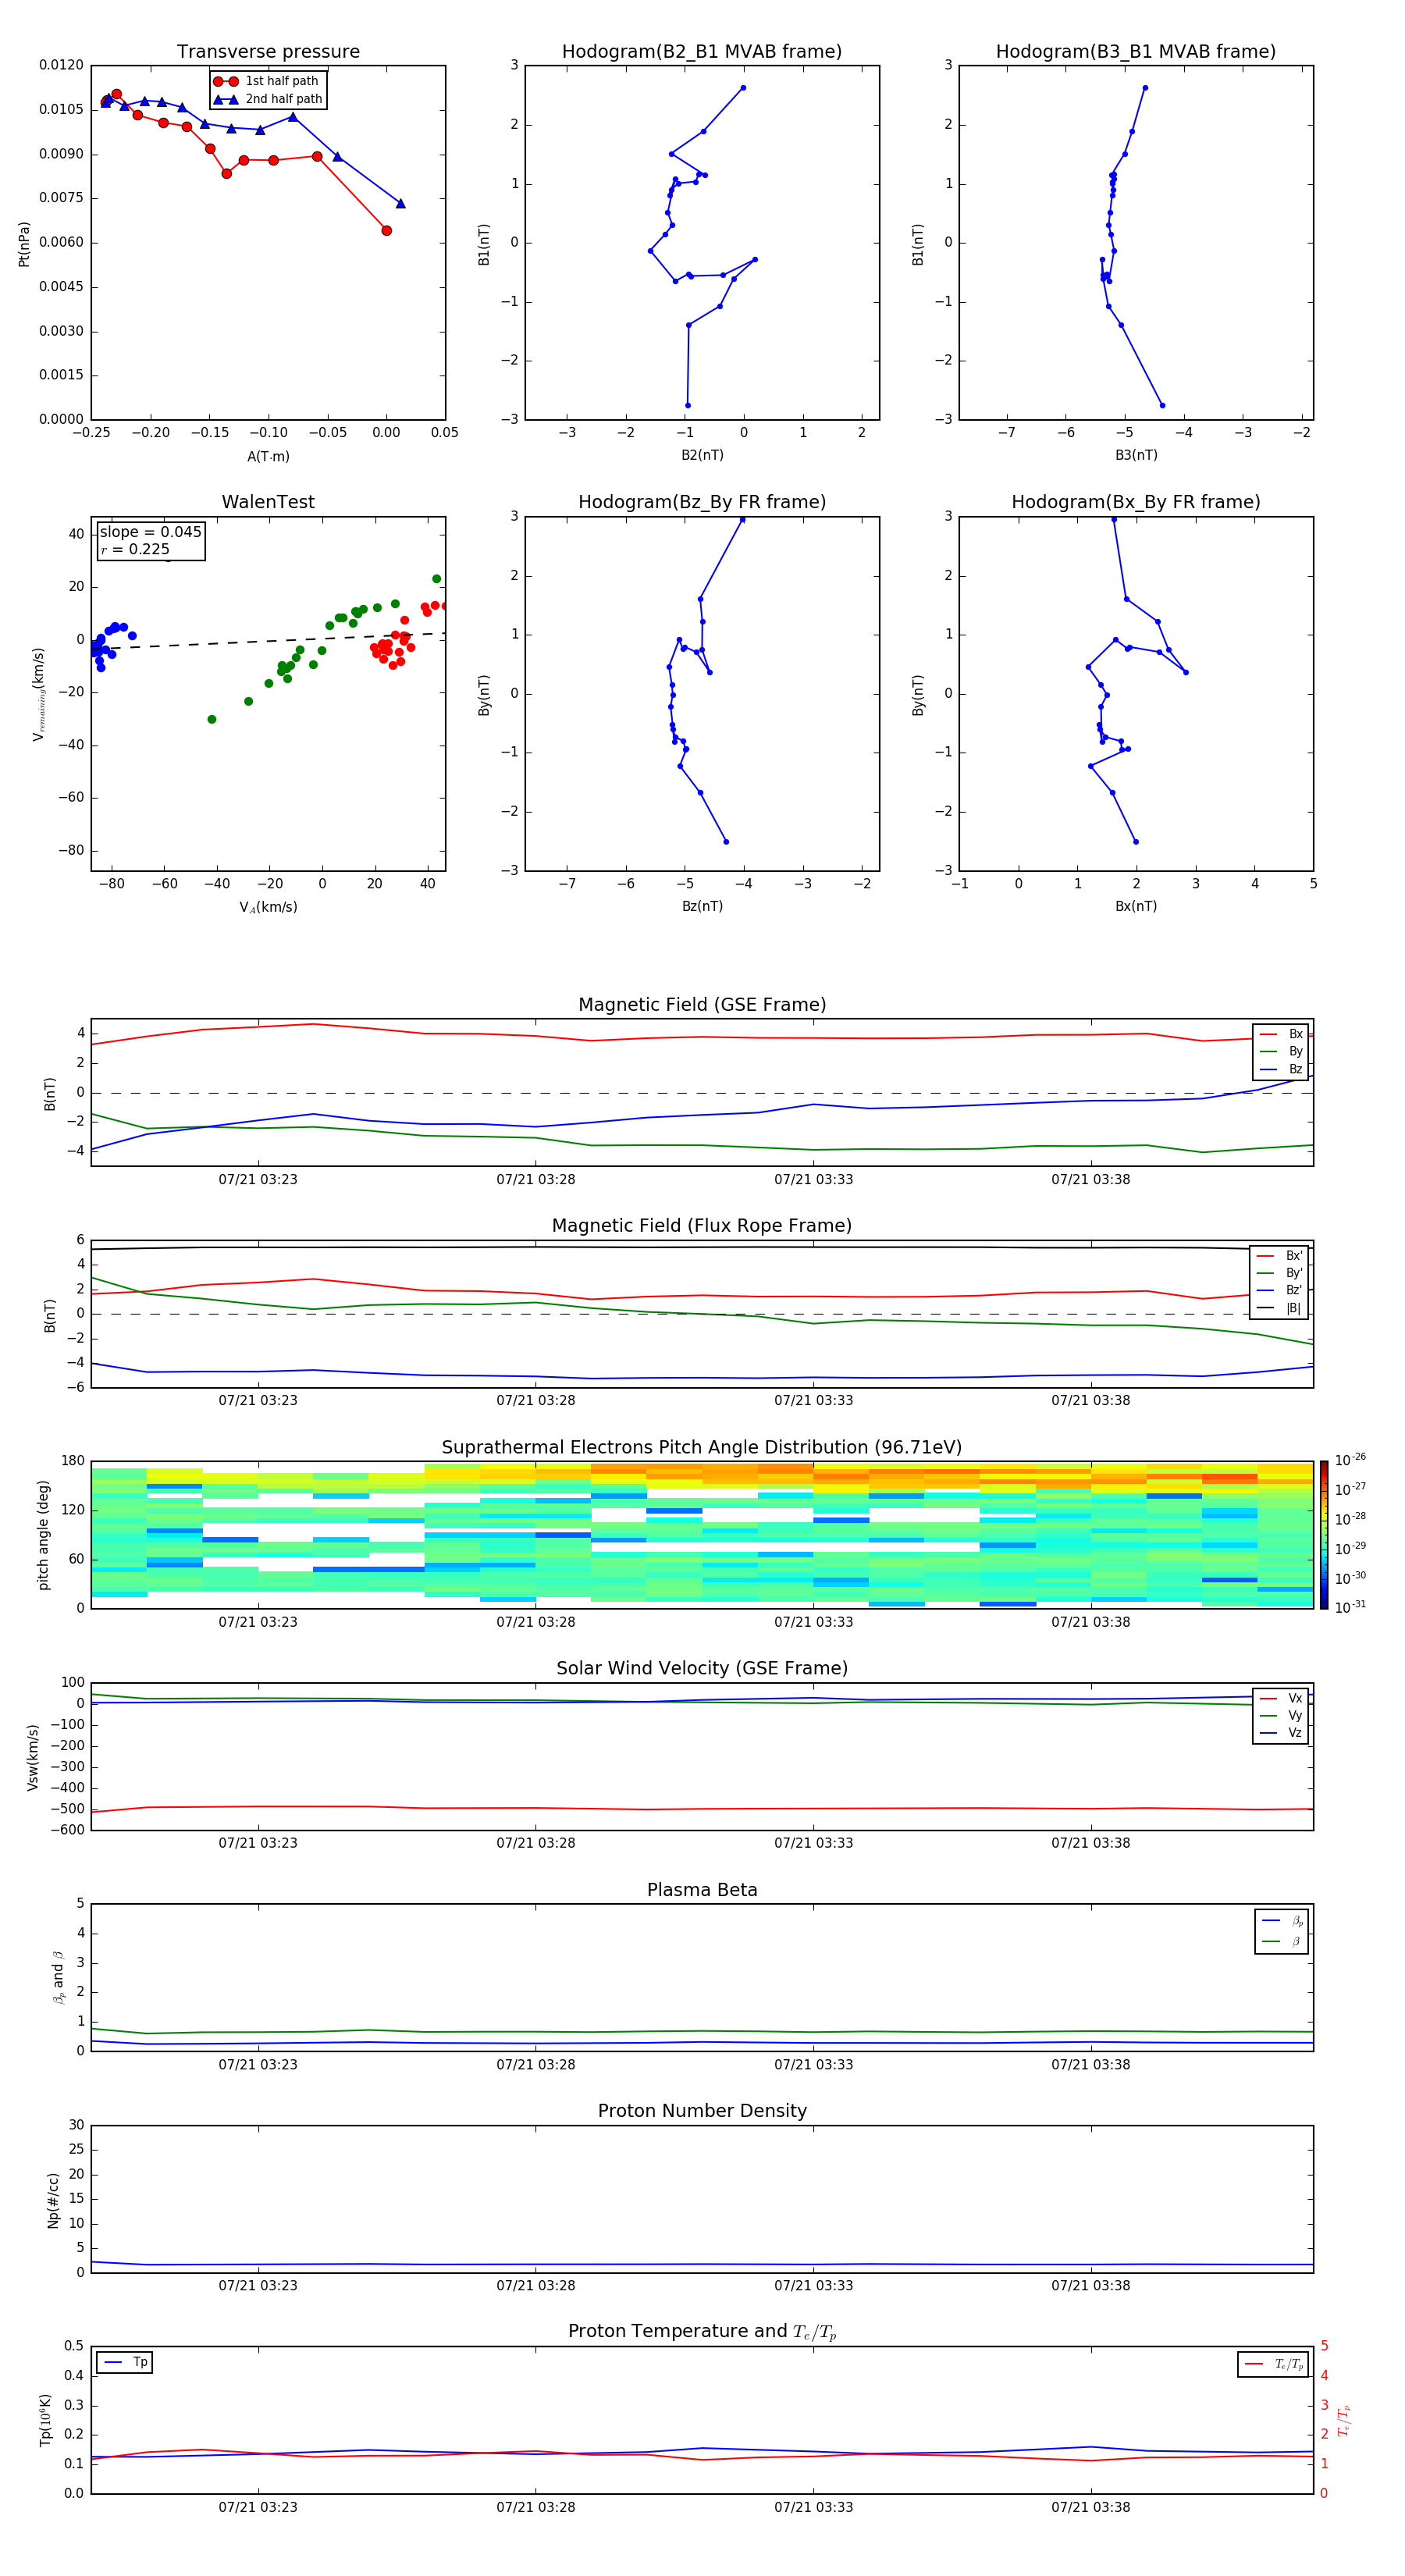Click the "Plasma Beta" plot title
The height and width of the screenshot is (2576, 1405).
[702, 1890]
